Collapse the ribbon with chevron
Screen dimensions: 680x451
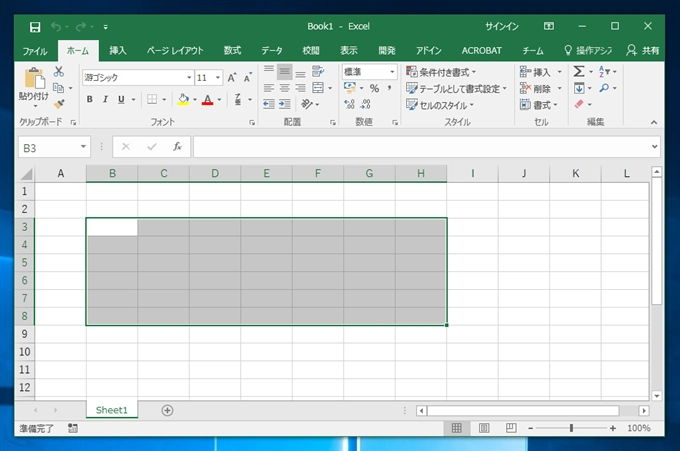point(654,123)
